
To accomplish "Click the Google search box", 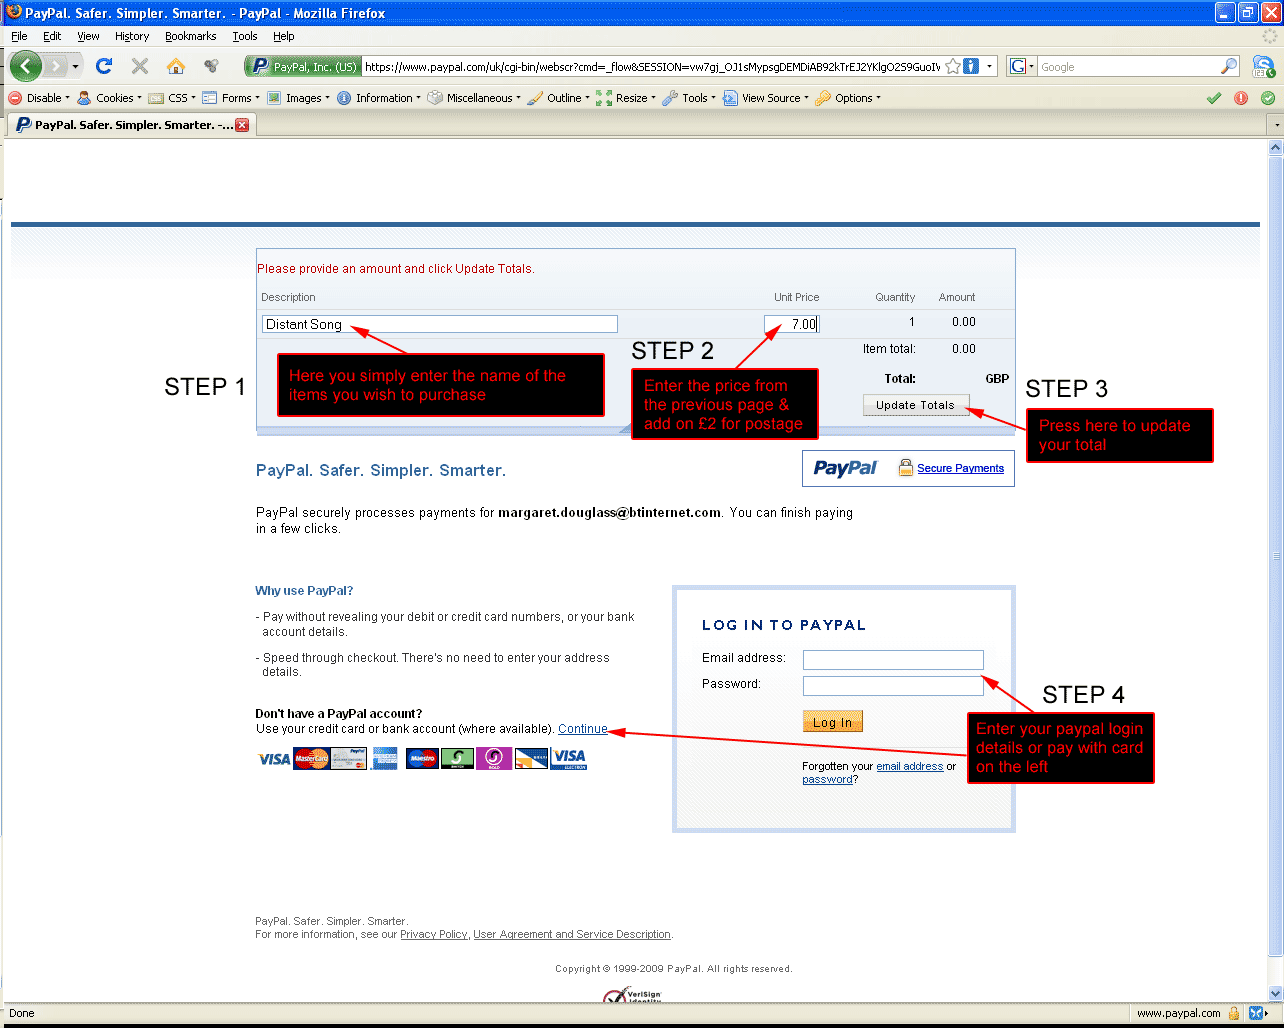I will click(x=1128, y=67).
